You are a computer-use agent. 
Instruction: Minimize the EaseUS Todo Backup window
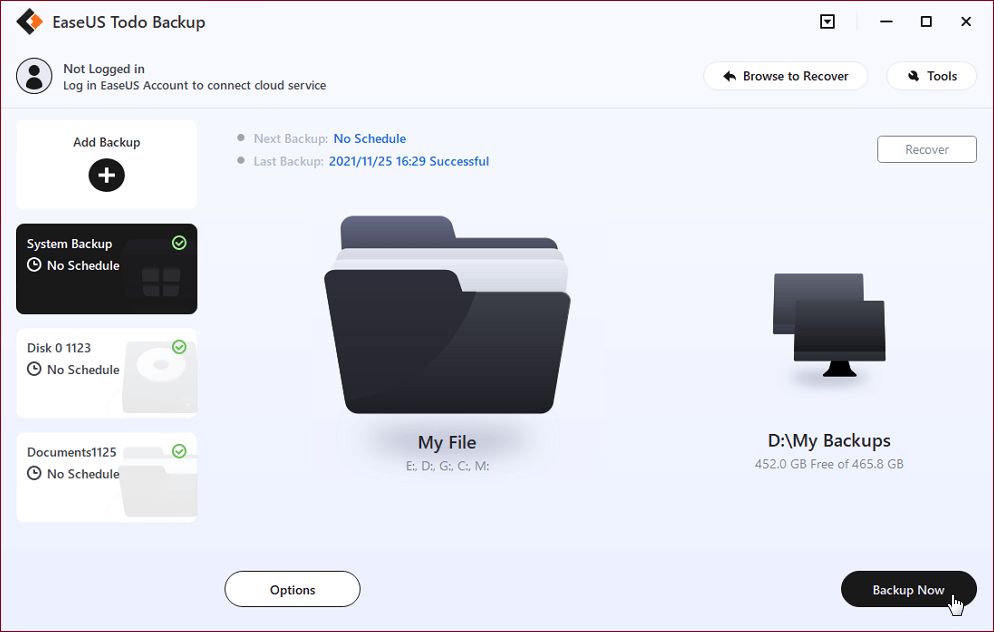[x=886, y=22]
